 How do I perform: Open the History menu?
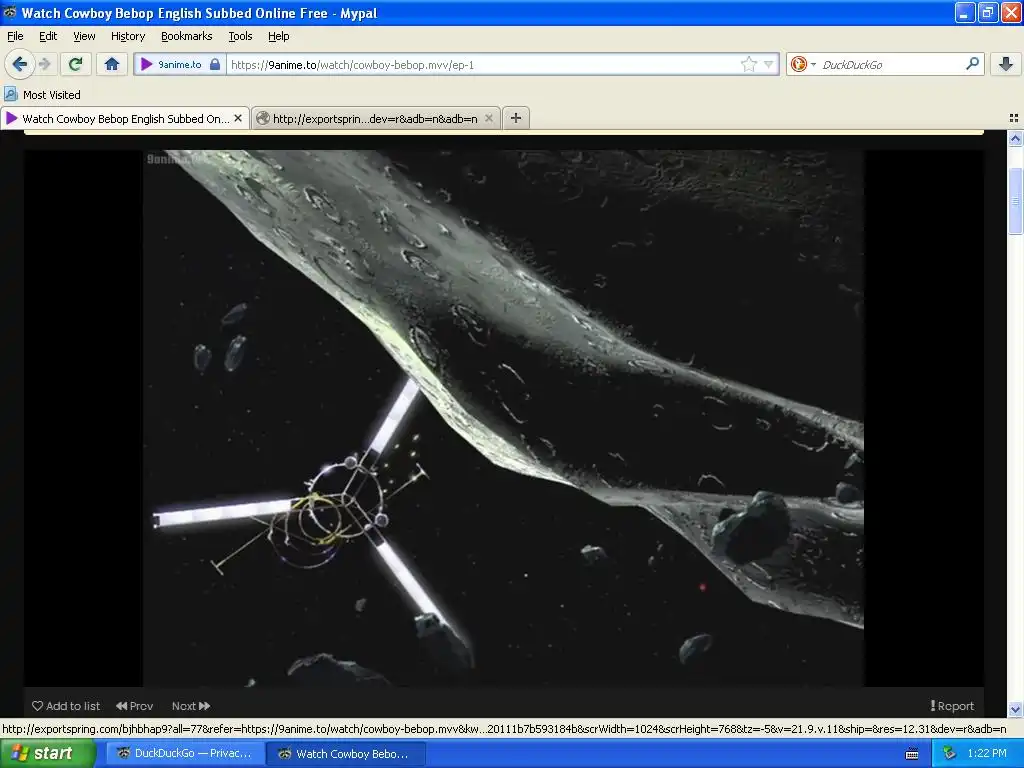128,36
